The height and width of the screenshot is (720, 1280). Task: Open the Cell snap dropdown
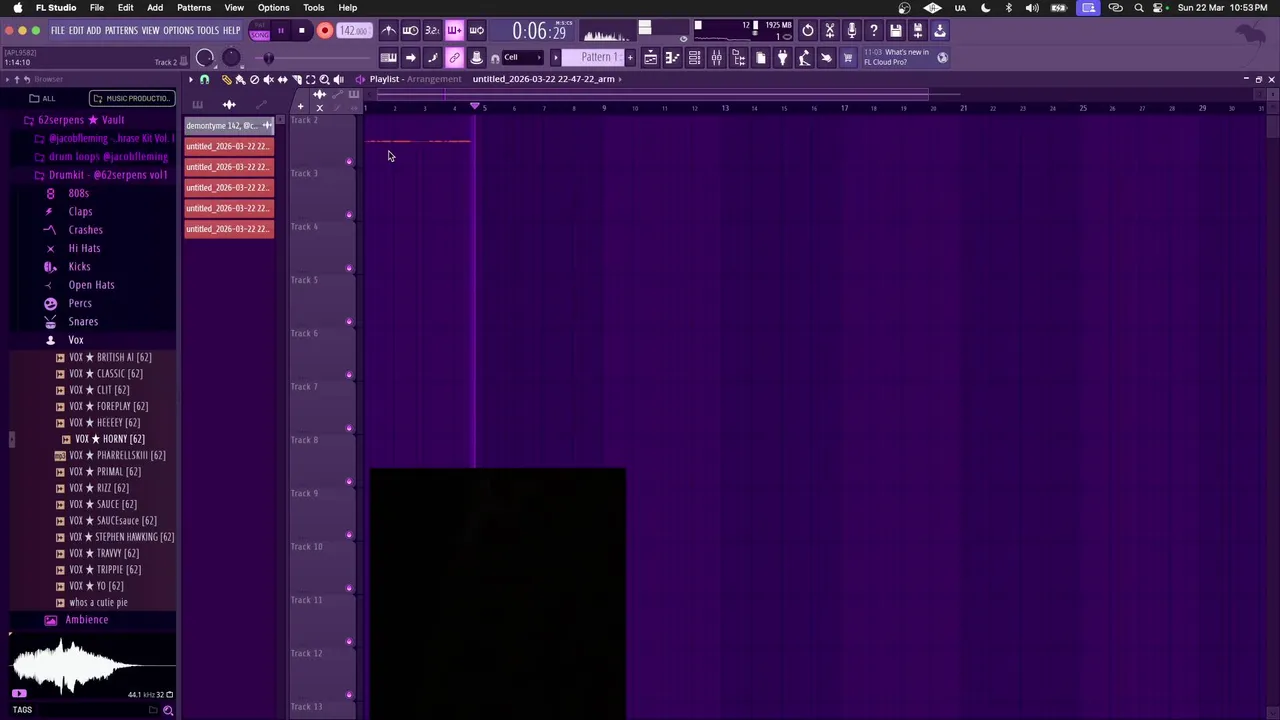pos(522,58)
